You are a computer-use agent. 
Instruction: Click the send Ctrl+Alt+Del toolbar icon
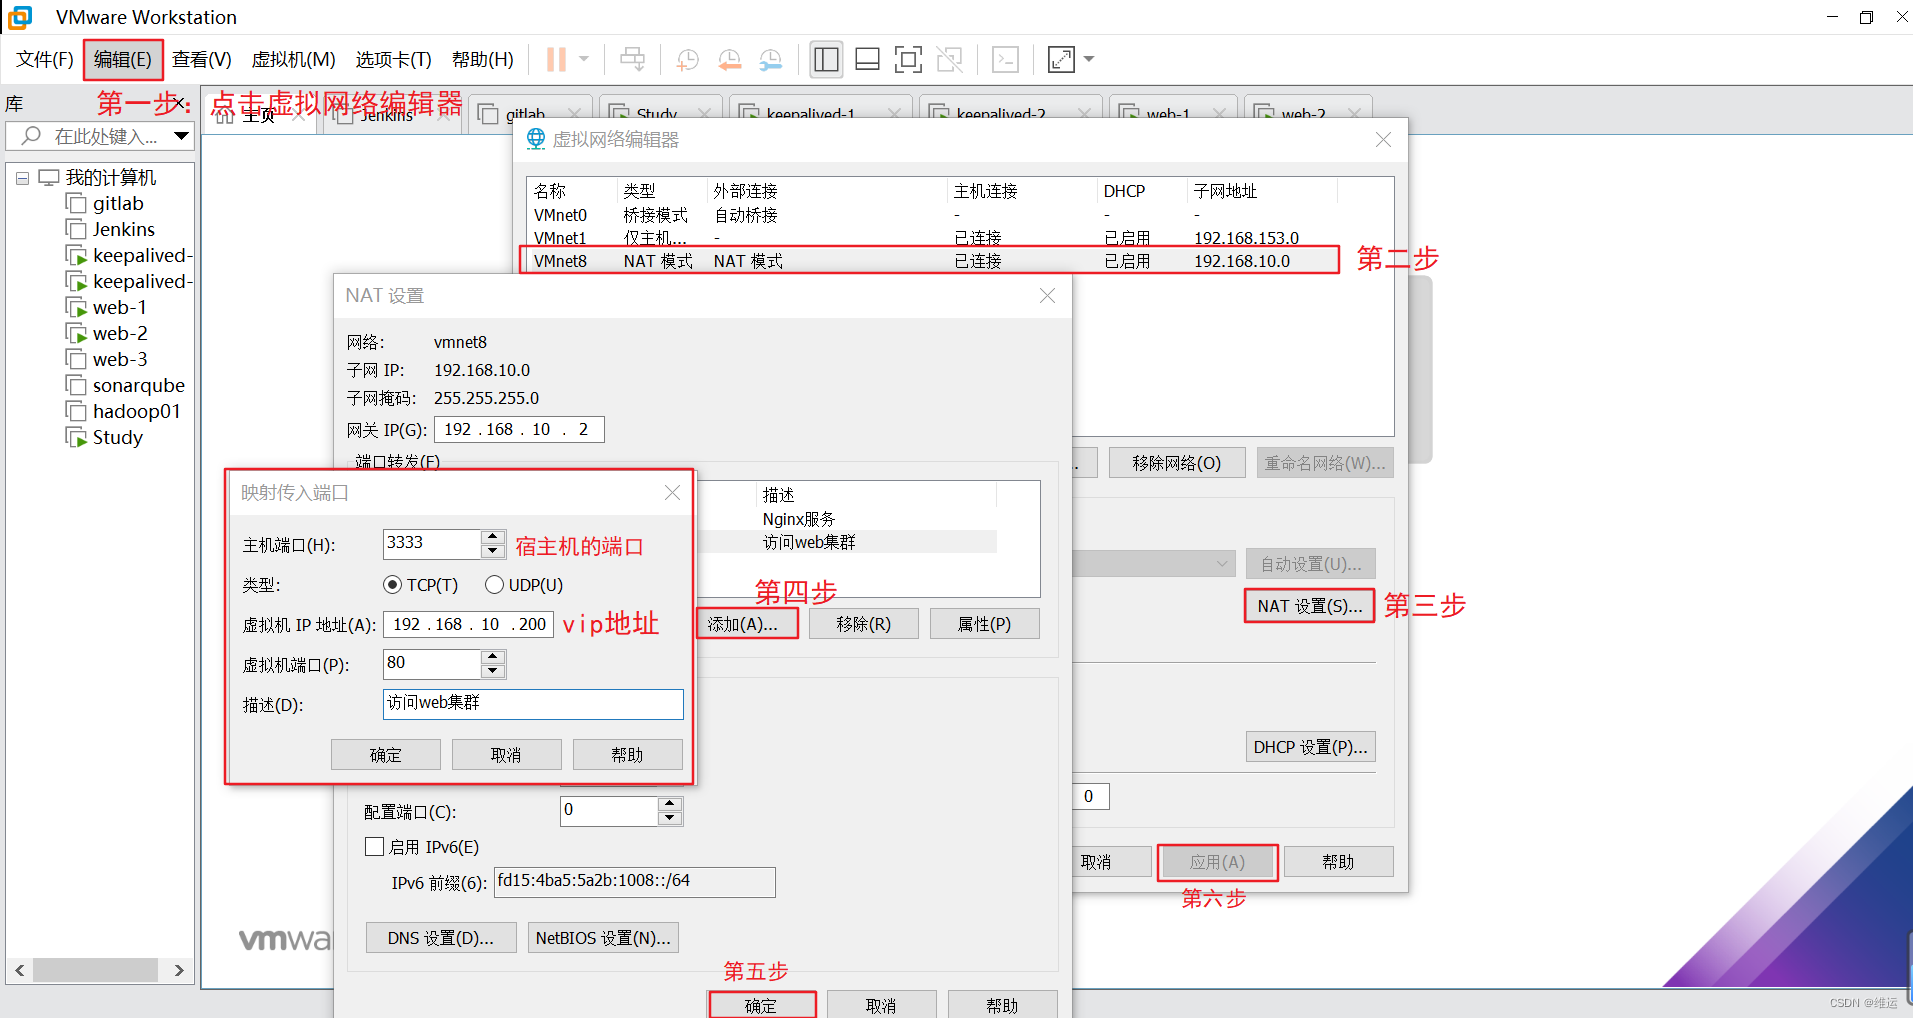tap(632, 60)
